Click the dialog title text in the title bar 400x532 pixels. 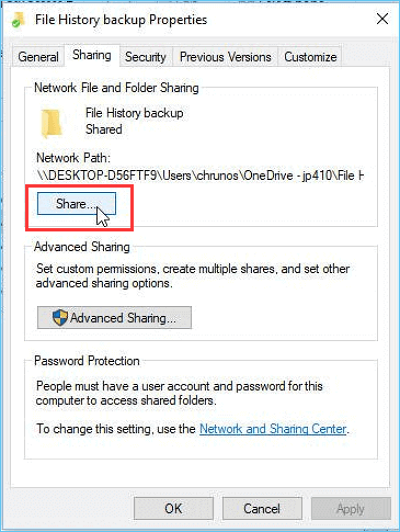click(121, 20)
